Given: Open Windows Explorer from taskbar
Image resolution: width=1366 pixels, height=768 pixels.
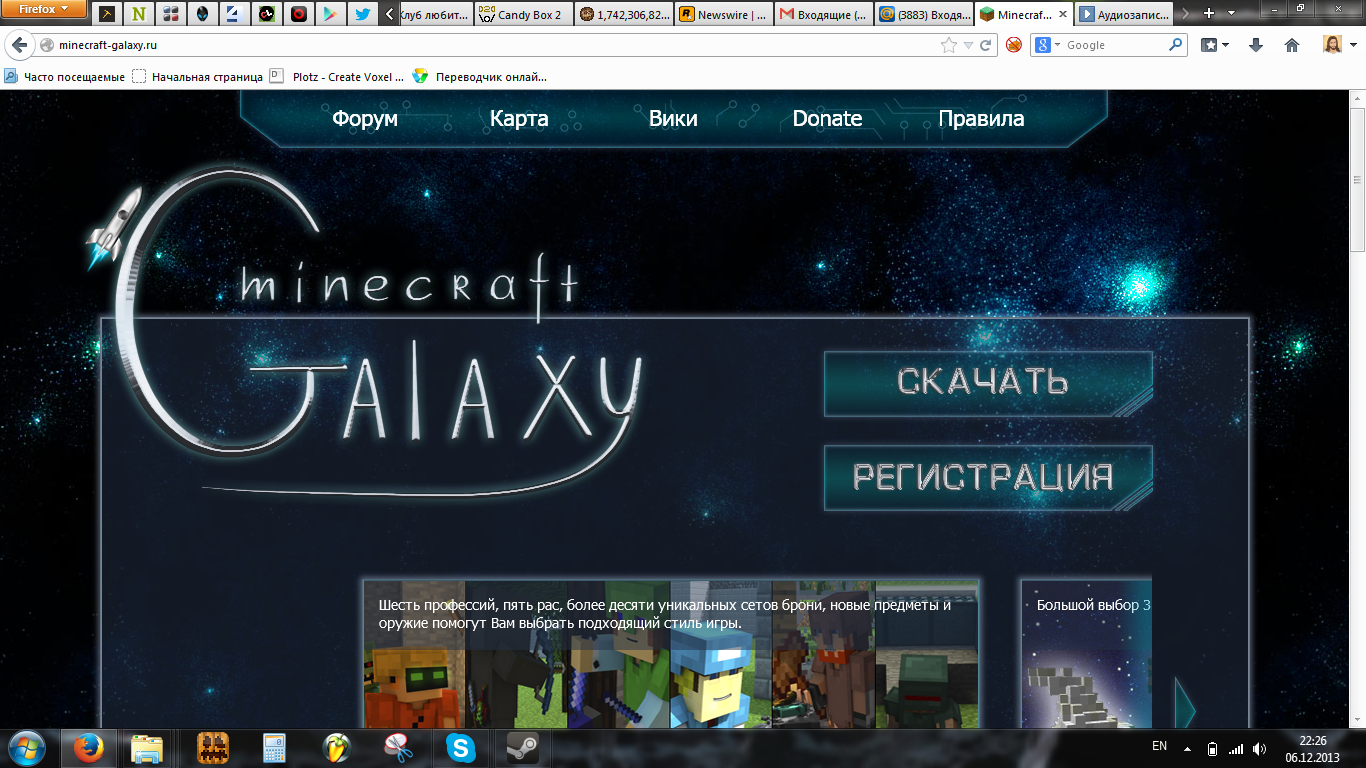Looking at the screenshot, I should pos(147,748).
